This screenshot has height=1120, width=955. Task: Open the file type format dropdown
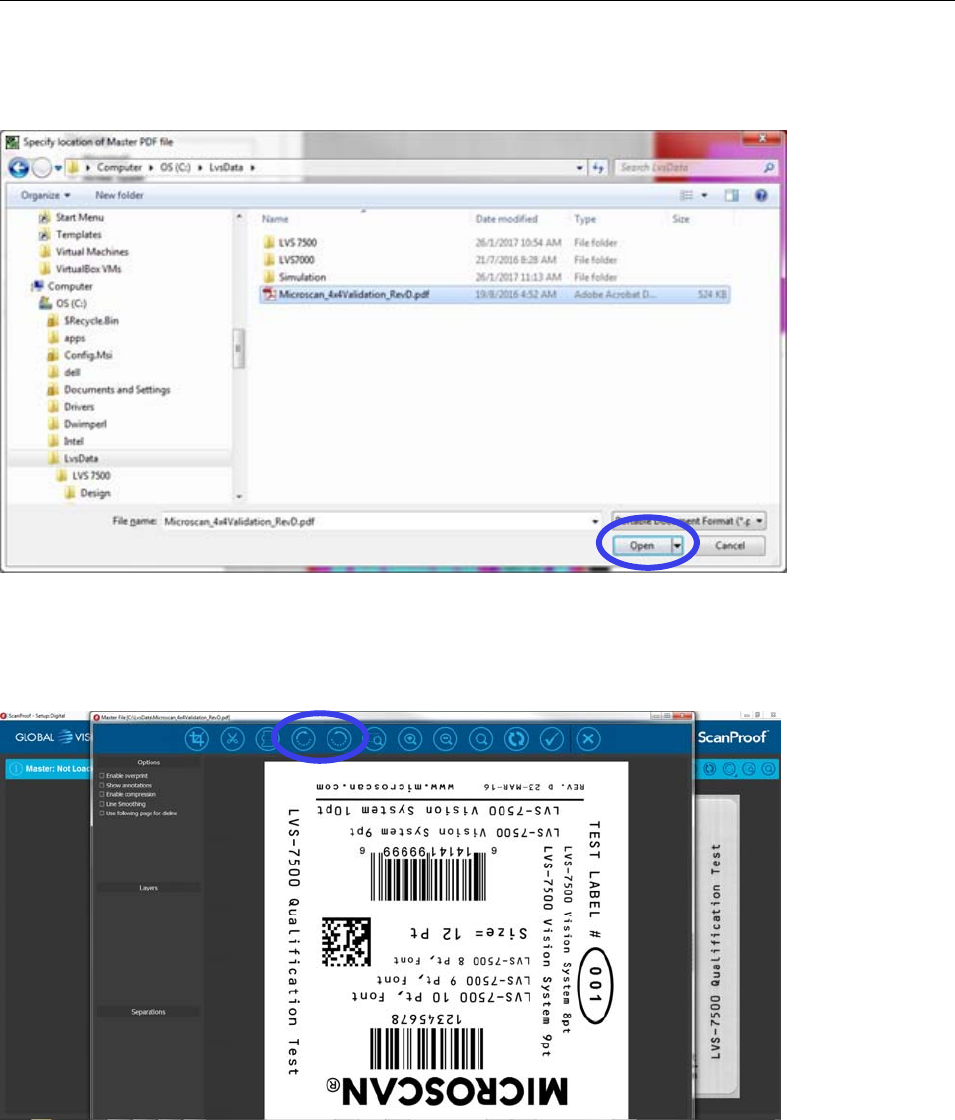click(x=689, y=521)
